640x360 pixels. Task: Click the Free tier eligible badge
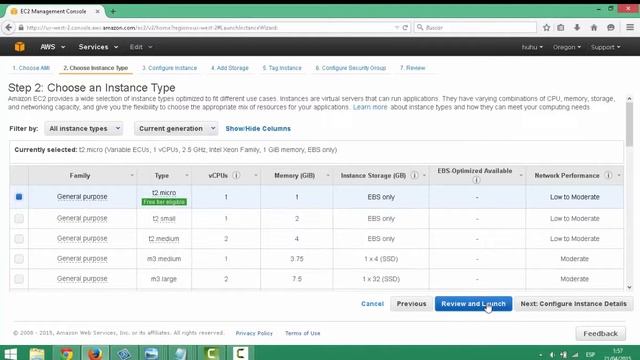click(x=164, y=202)
